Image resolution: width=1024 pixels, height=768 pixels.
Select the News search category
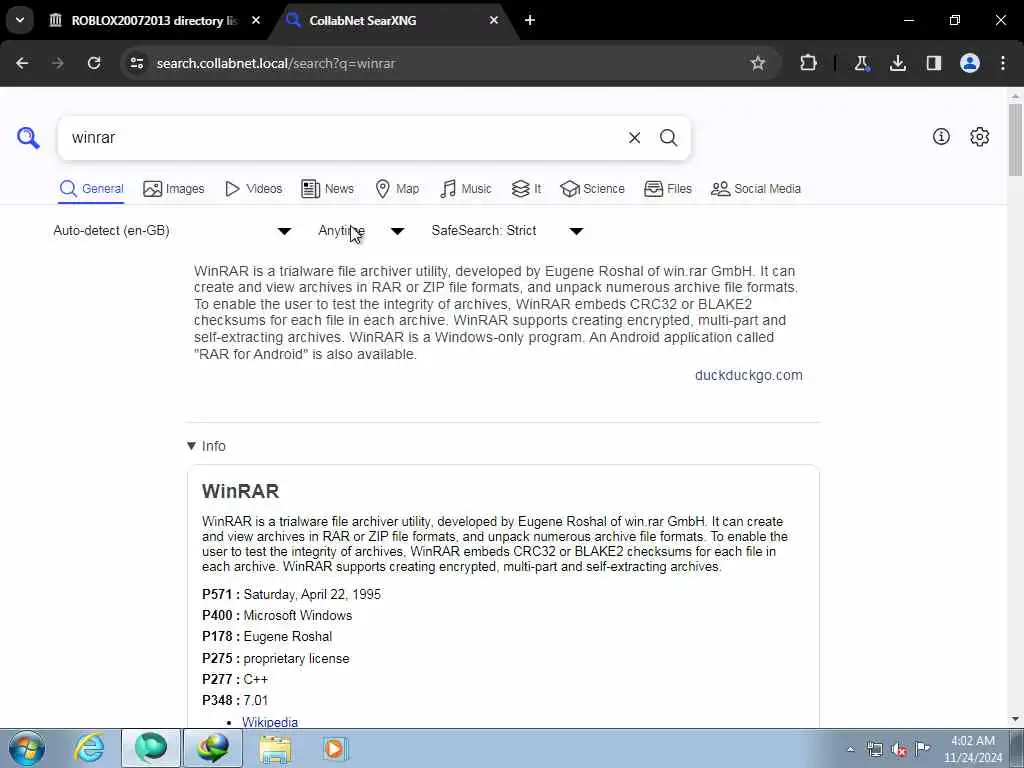[x=327, y=189]
